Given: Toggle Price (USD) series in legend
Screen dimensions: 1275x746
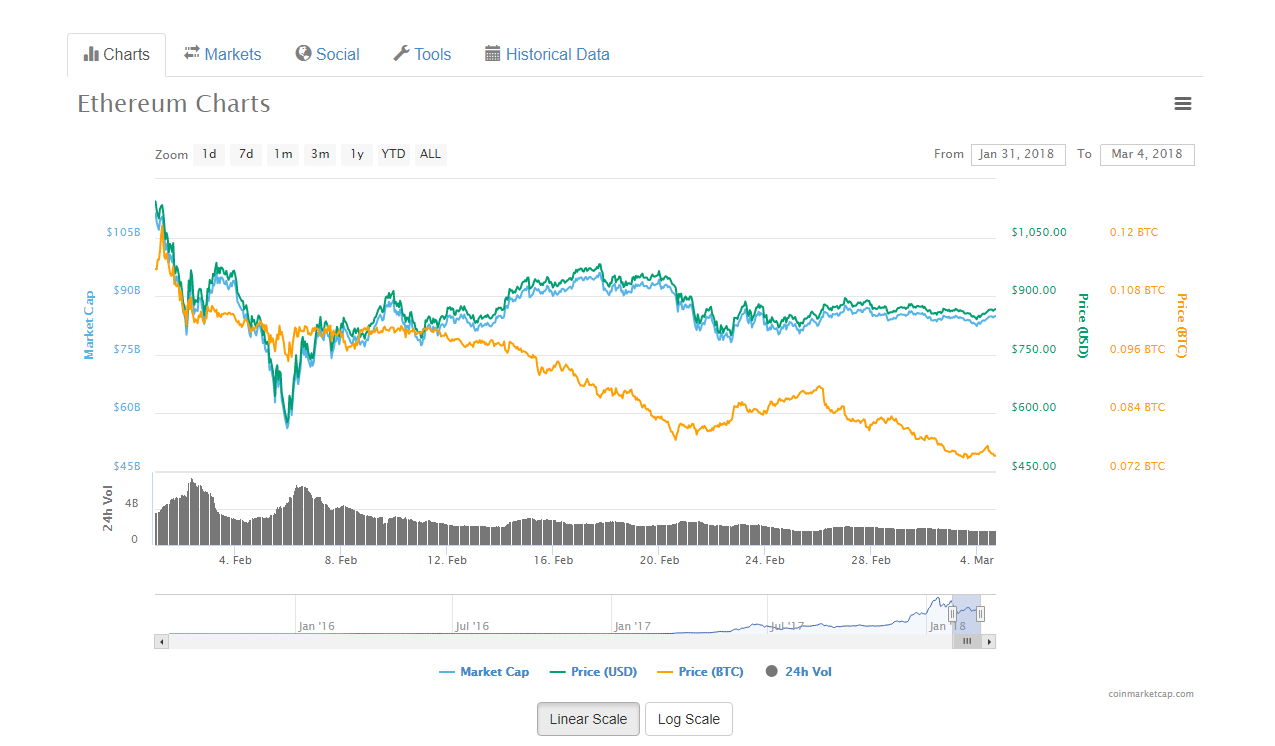Looking at the screenshot, I should tap(593, 672).
